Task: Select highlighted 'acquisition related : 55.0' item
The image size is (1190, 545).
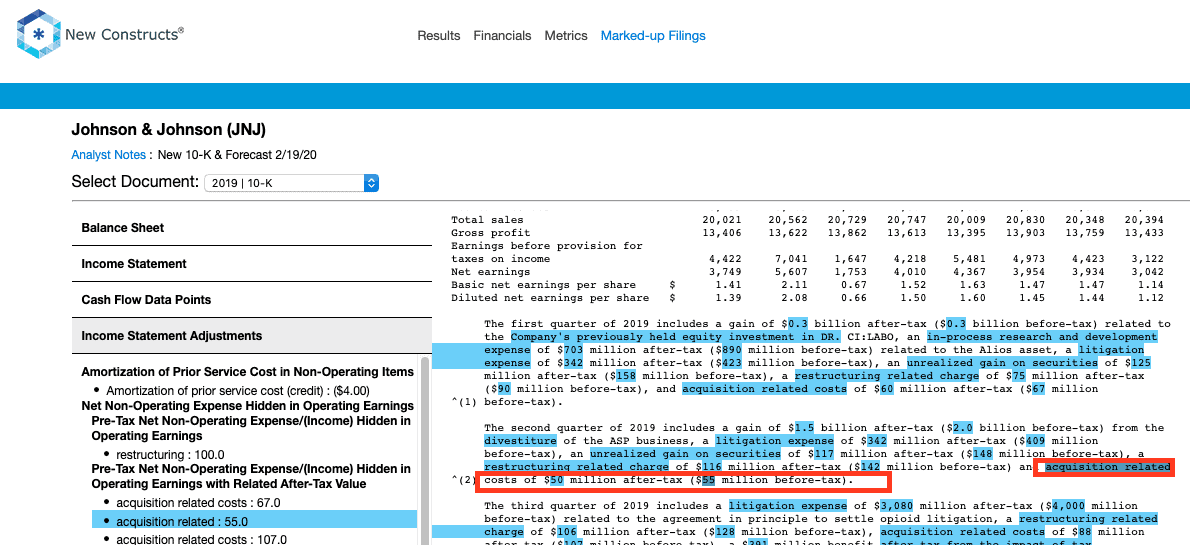Action: [254, 521]
